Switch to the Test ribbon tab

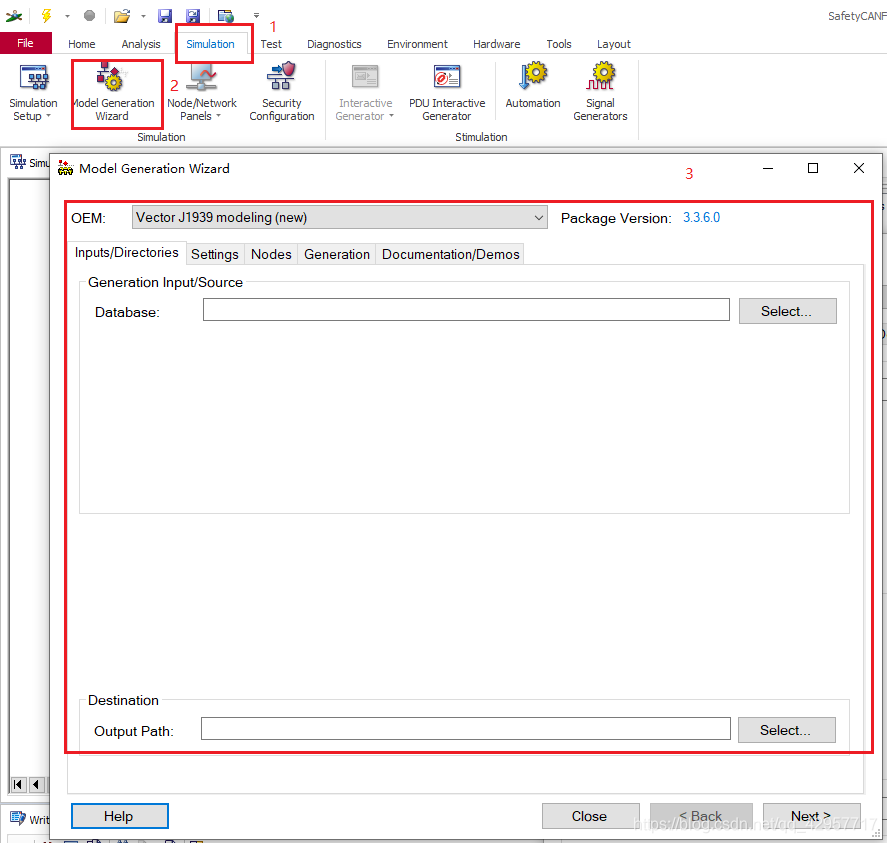[271, 44]
